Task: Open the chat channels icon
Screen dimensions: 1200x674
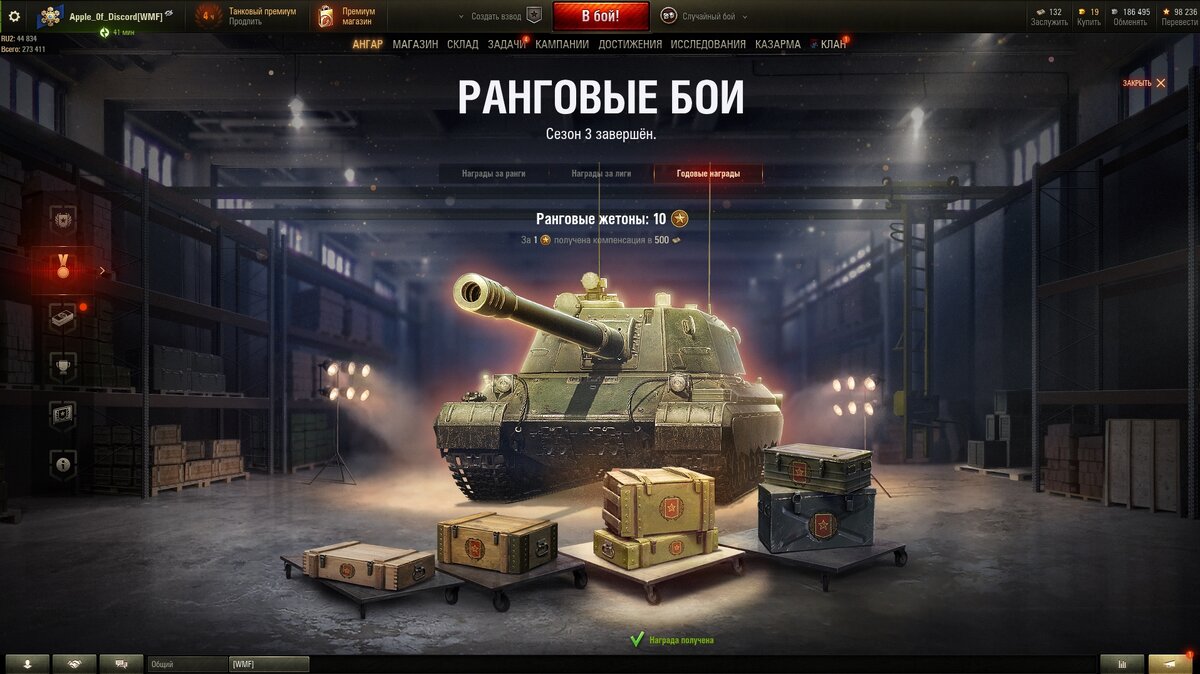Action: point(121,663)
